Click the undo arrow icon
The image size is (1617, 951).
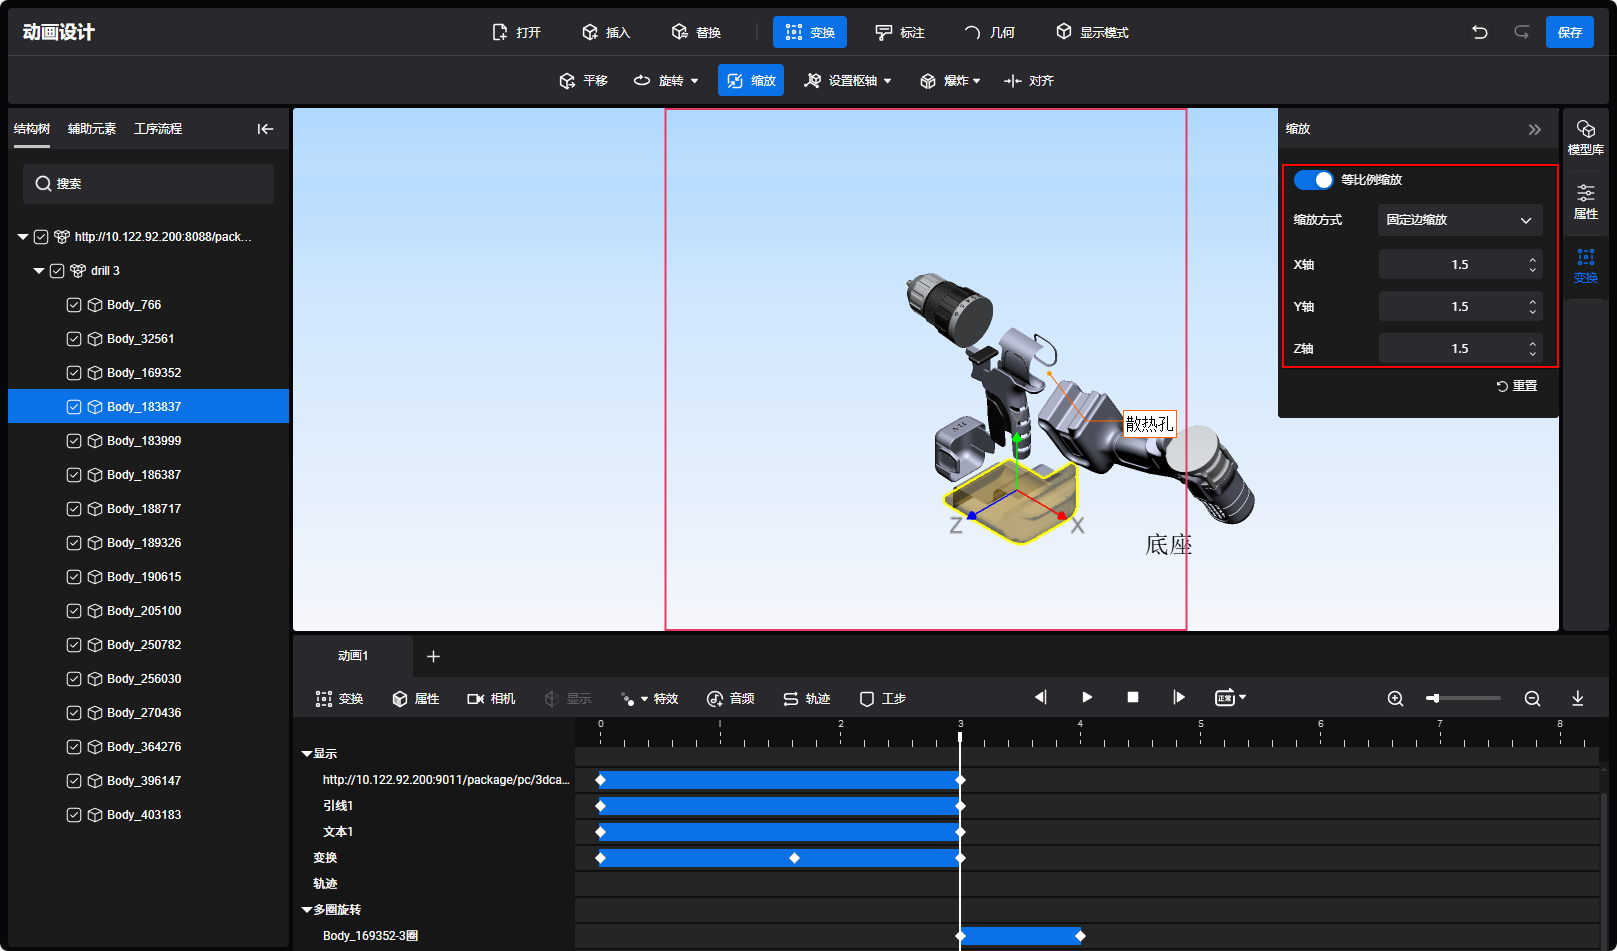(x=1479, y=32)
